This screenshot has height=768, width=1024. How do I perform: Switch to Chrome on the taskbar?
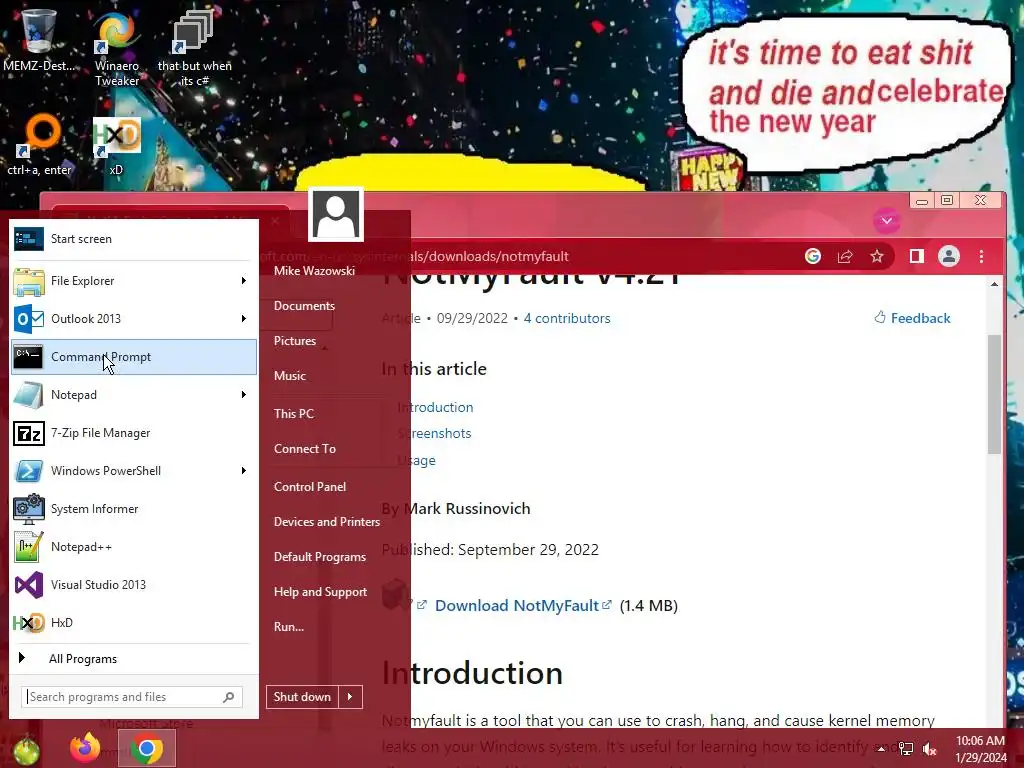point(147,748)
